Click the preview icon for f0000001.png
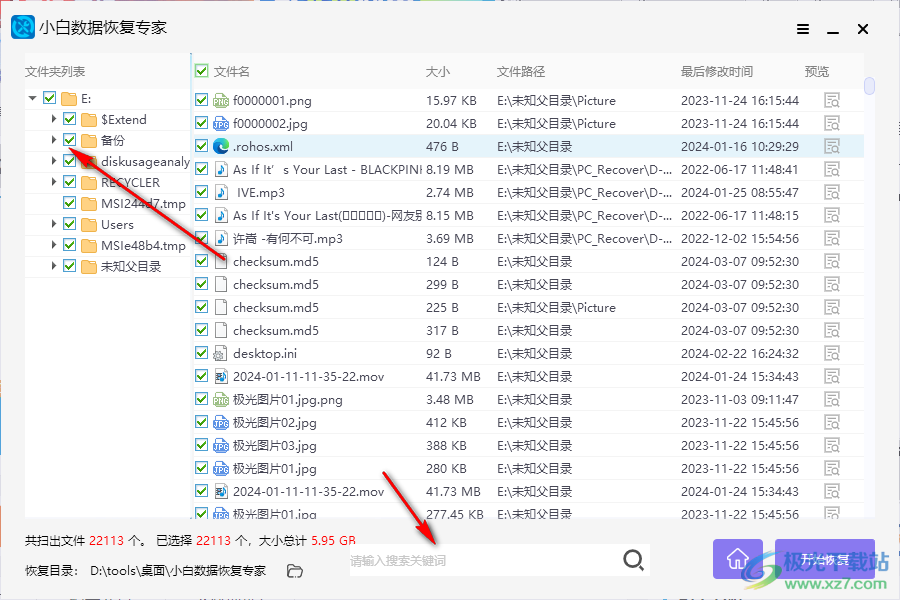This screenshot has width=900, height=600. click(832, 100)
